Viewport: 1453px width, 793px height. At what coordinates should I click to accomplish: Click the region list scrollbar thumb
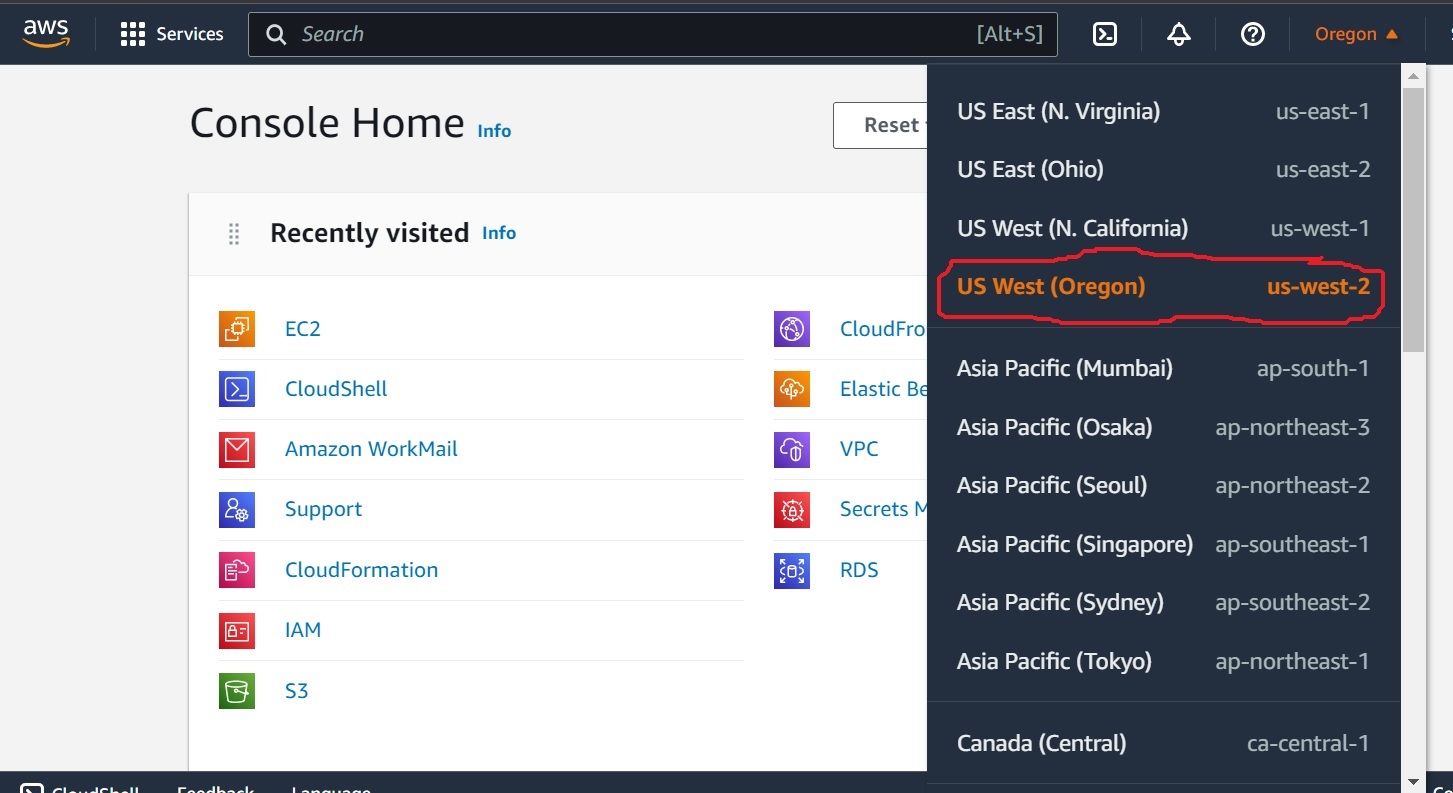1413,220
